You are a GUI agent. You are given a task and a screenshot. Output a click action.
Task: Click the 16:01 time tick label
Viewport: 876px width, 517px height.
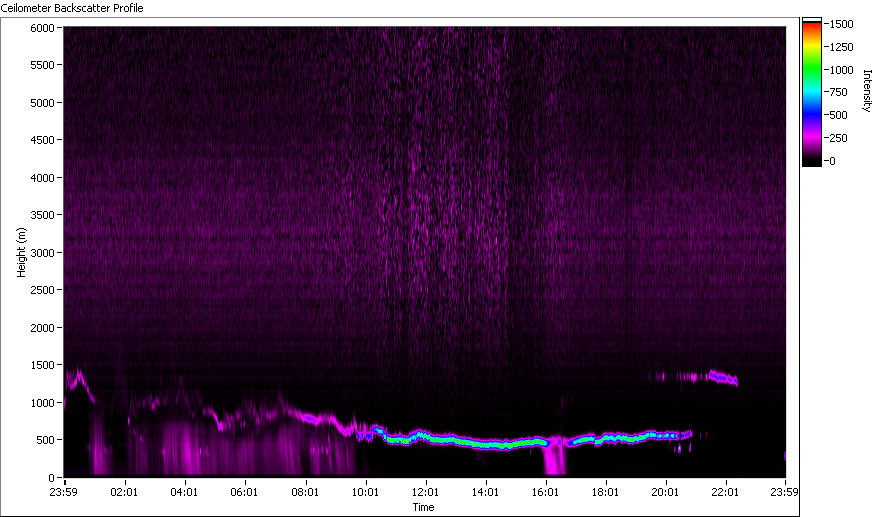click(x=545, y=492)
